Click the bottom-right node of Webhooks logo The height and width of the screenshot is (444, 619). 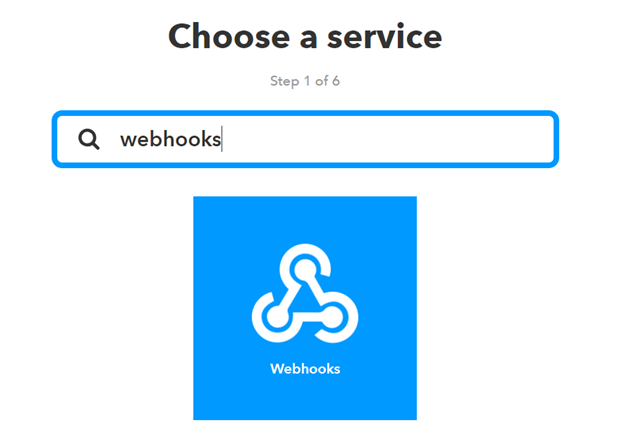tap(333, 317)
